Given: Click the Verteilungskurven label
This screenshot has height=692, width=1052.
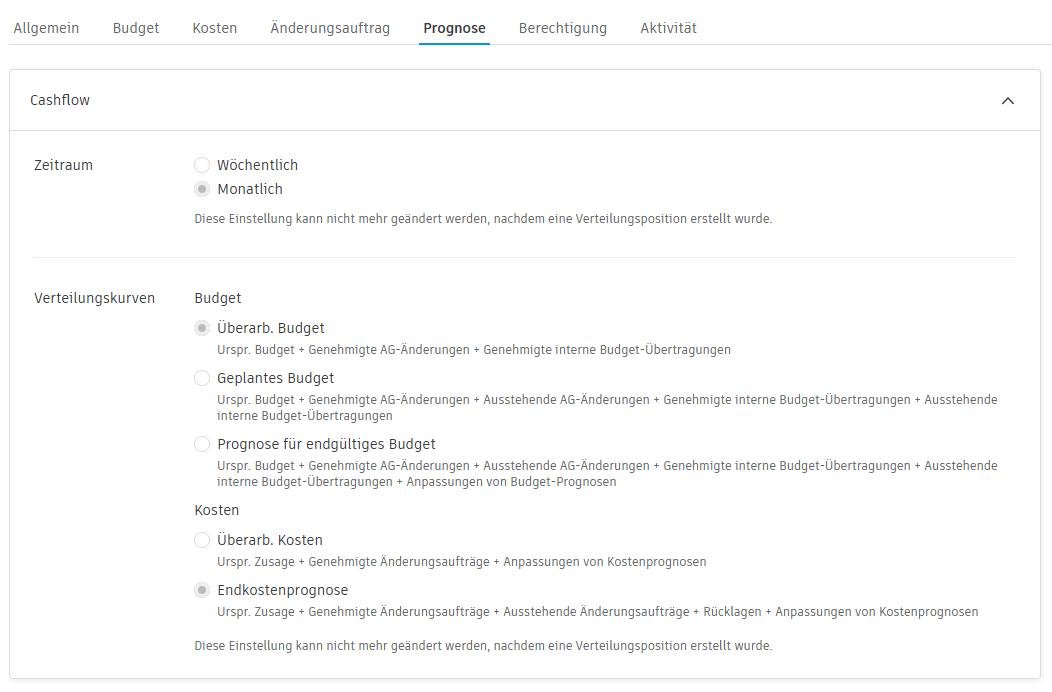Looking at the screenshot, I should [94, 297].
